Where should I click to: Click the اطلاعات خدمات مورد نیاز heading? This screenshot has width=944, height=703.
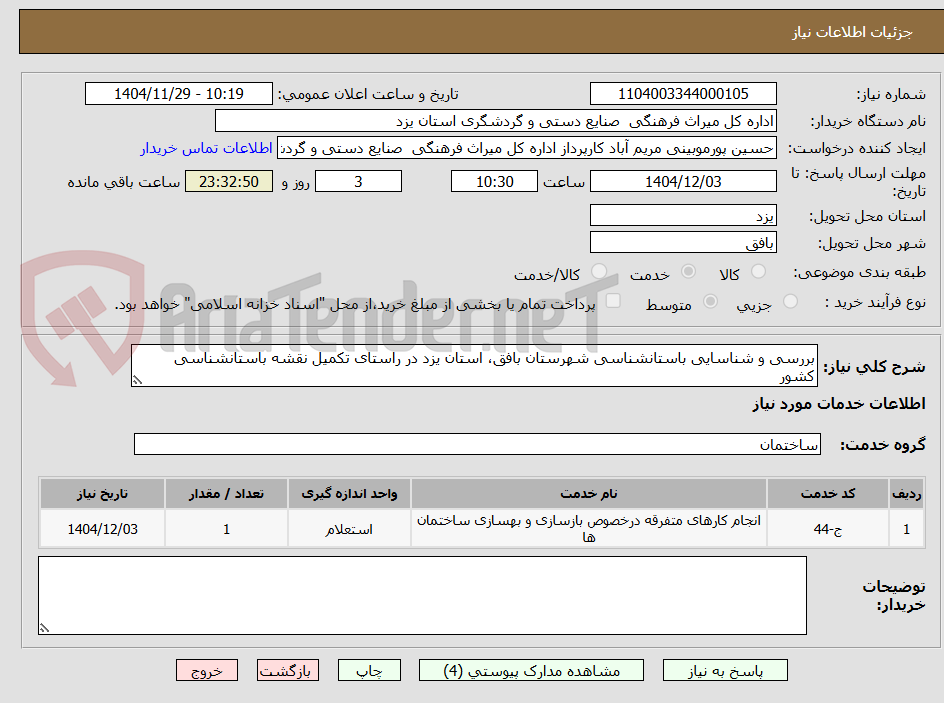point(839,404)
